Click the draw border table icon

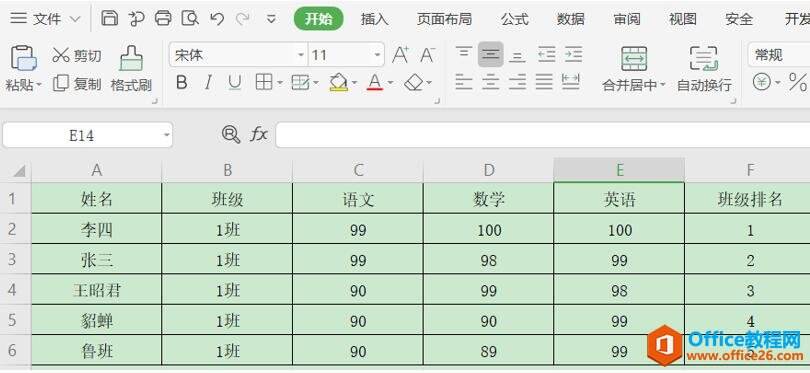301,82
